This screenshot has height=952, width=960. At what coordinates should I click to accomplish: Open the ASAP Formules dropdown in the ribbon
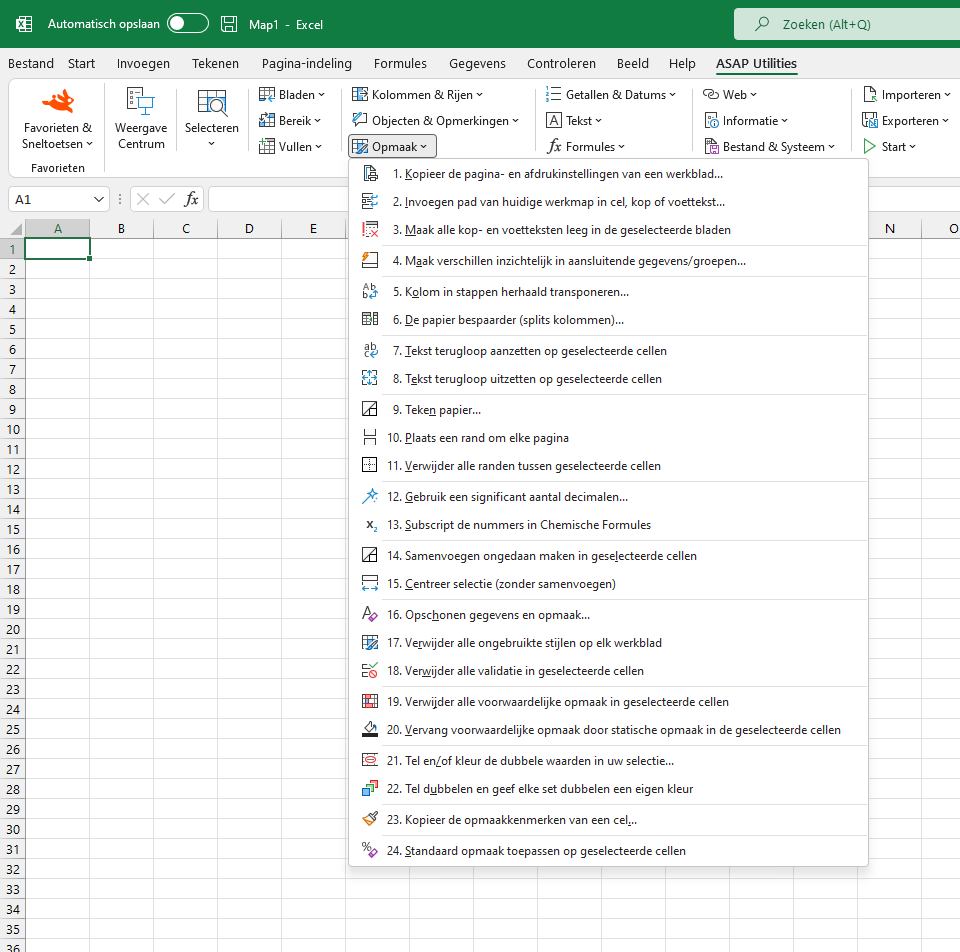585,146
